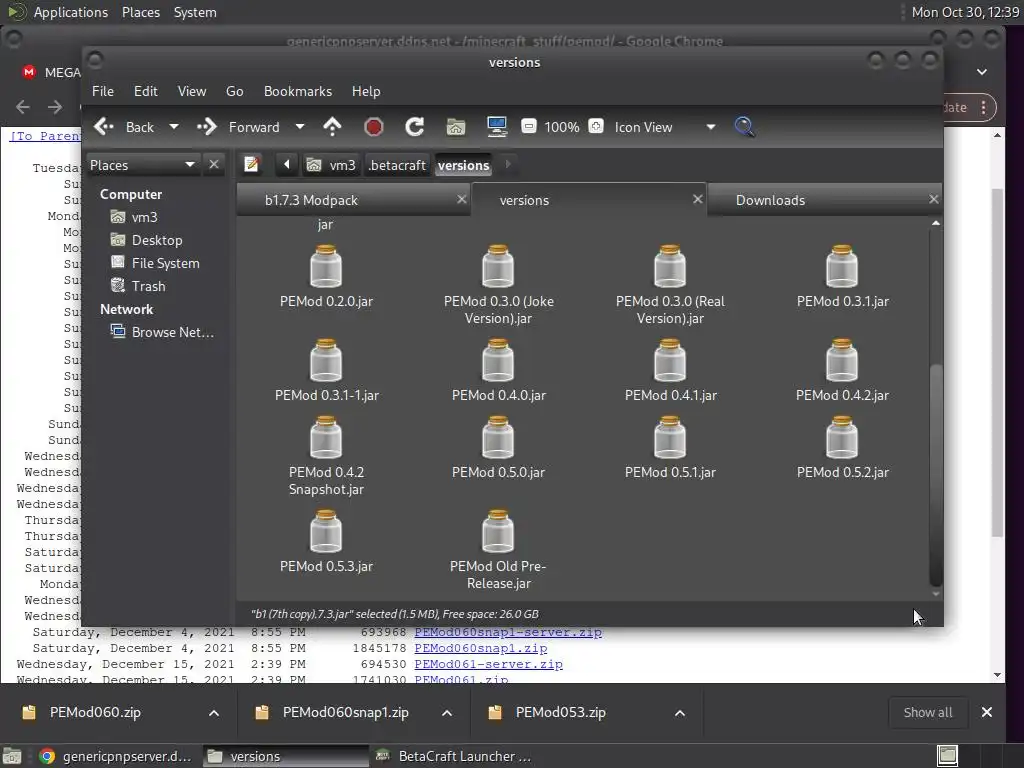Close the b1.7.3 Modpack tab
1024x768 pixels.
[462, 199]
